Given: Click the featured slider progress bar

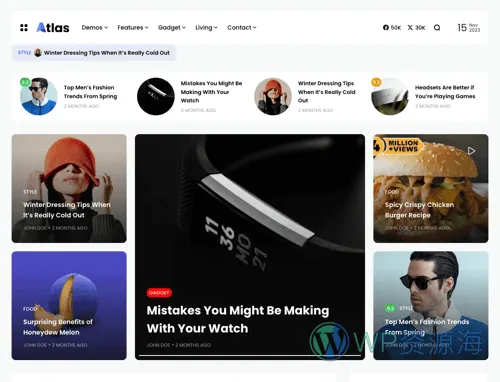Looking at the screenshot, I should (x=250, y=355).
